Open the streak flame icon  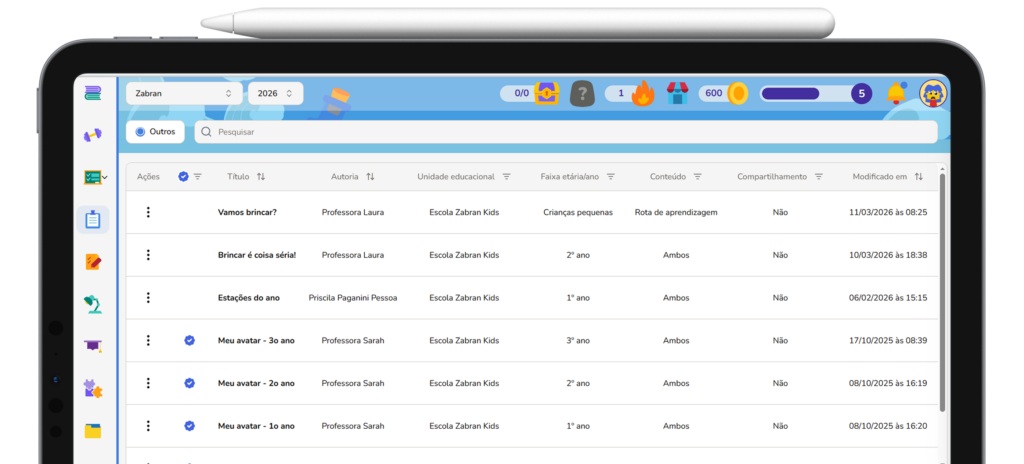point(643,94)
